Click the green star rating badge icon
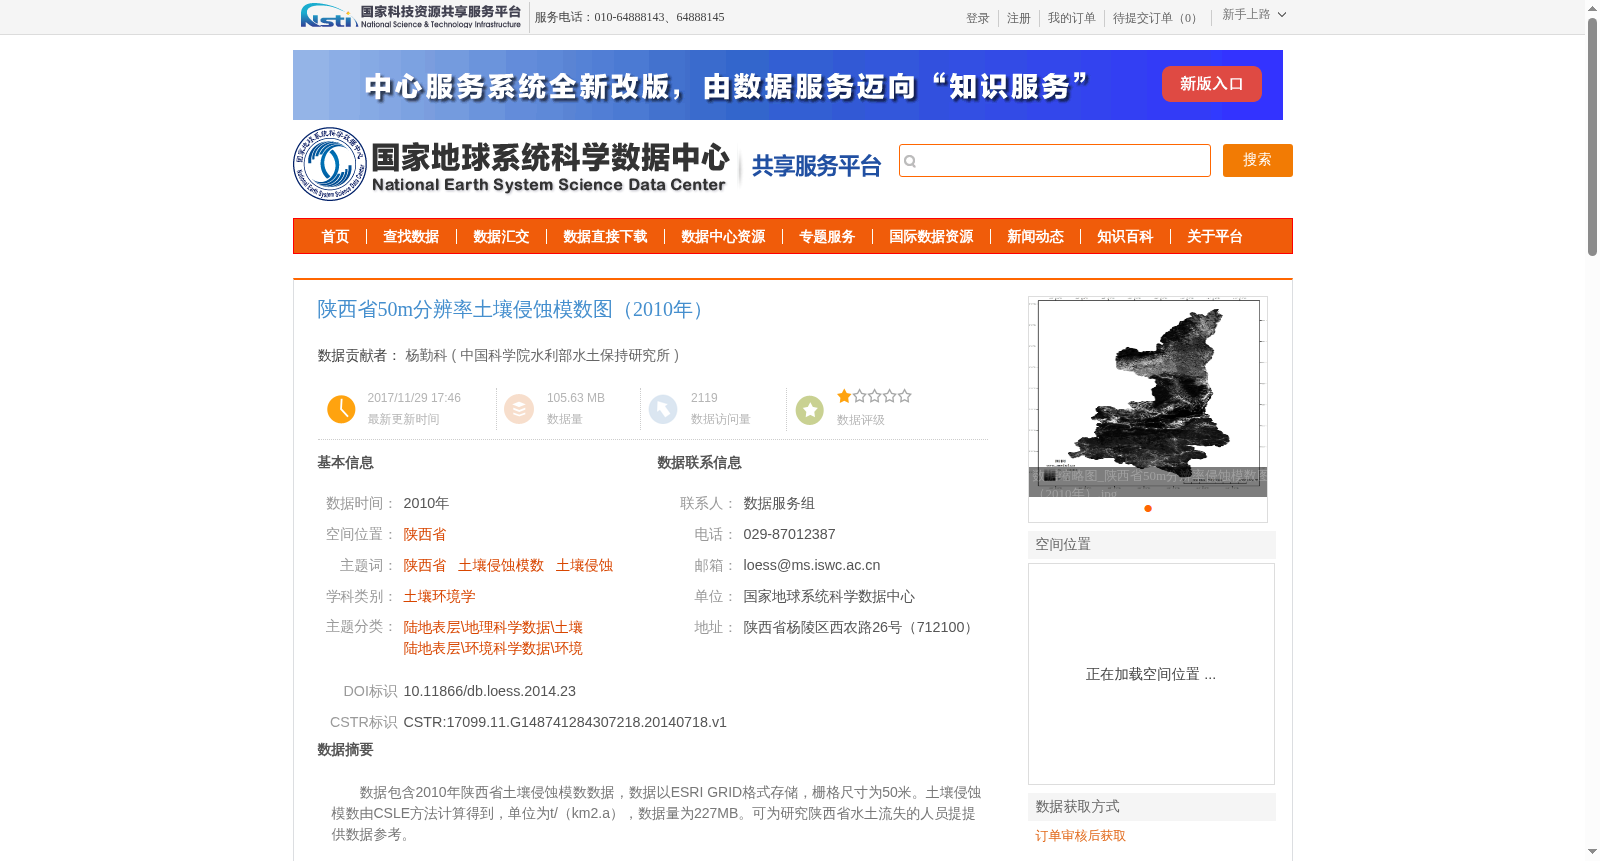1600x861 pixels. pyautogui.click(x=810, y=409)
